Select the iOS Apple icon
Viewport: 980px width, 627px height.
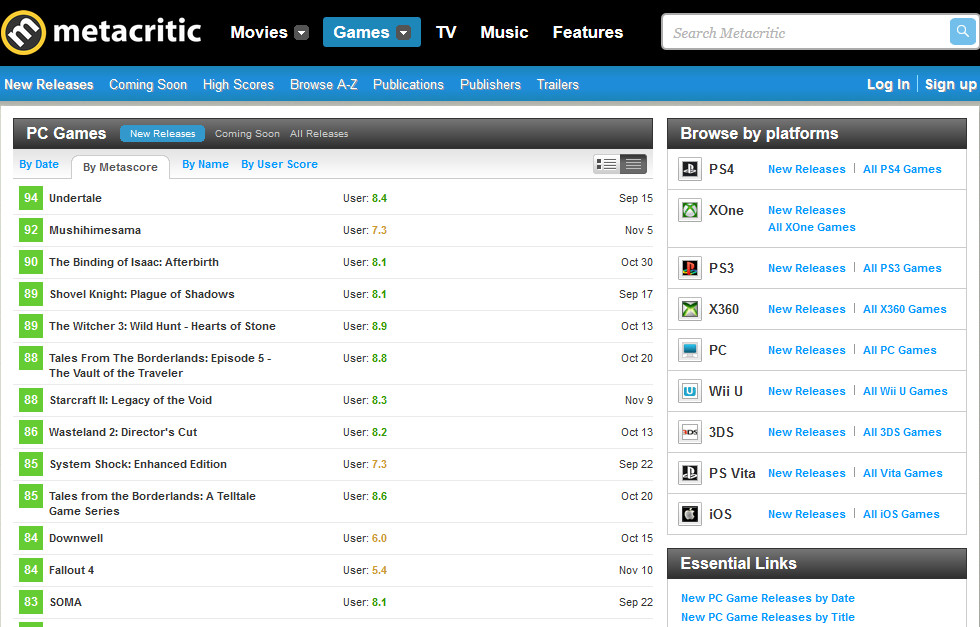690,514
